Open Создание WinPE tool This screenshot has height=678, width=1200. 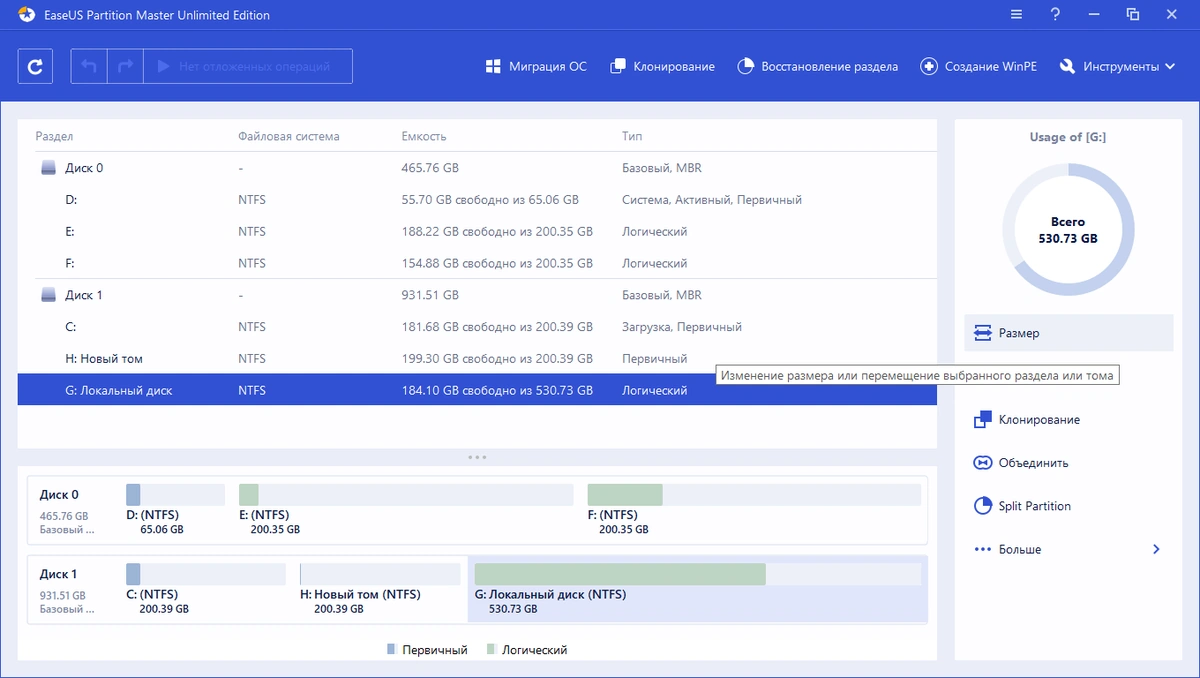pyautogui.click(x=978, y=67)
